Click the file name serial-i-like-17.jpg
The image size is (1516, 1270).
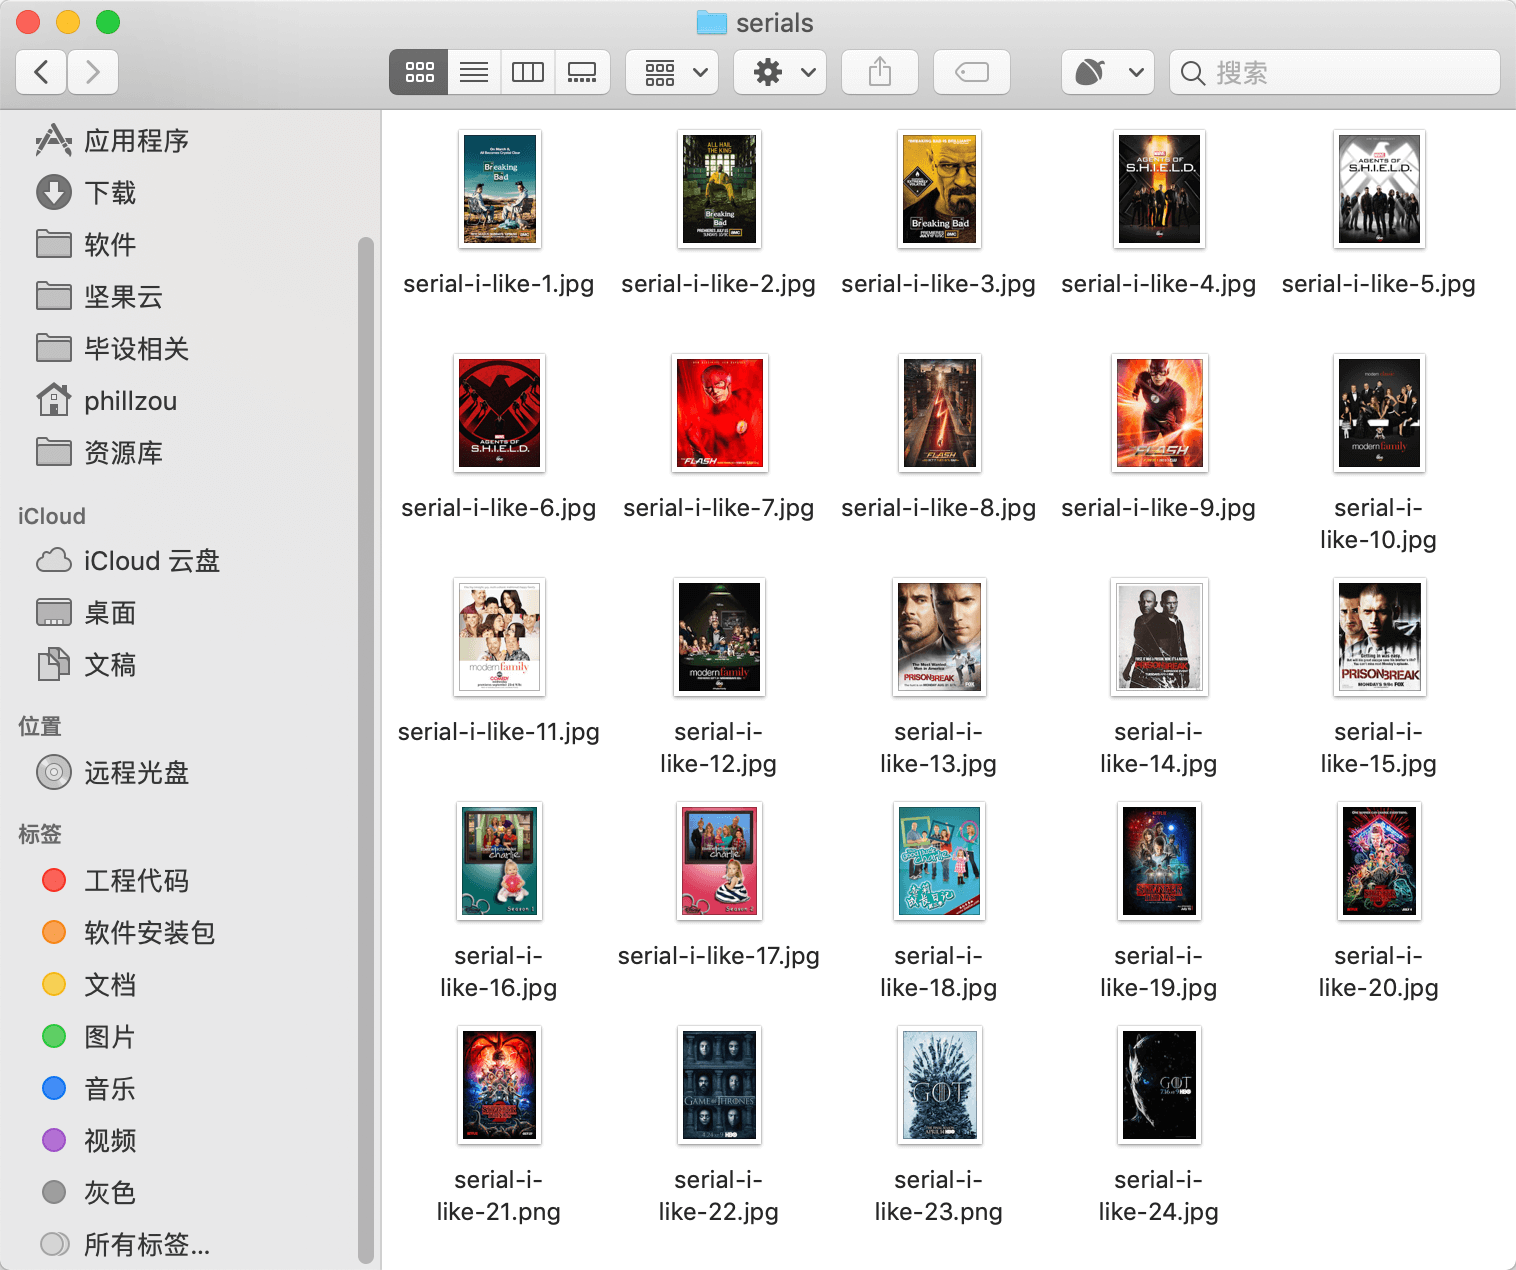click(718, 956)
